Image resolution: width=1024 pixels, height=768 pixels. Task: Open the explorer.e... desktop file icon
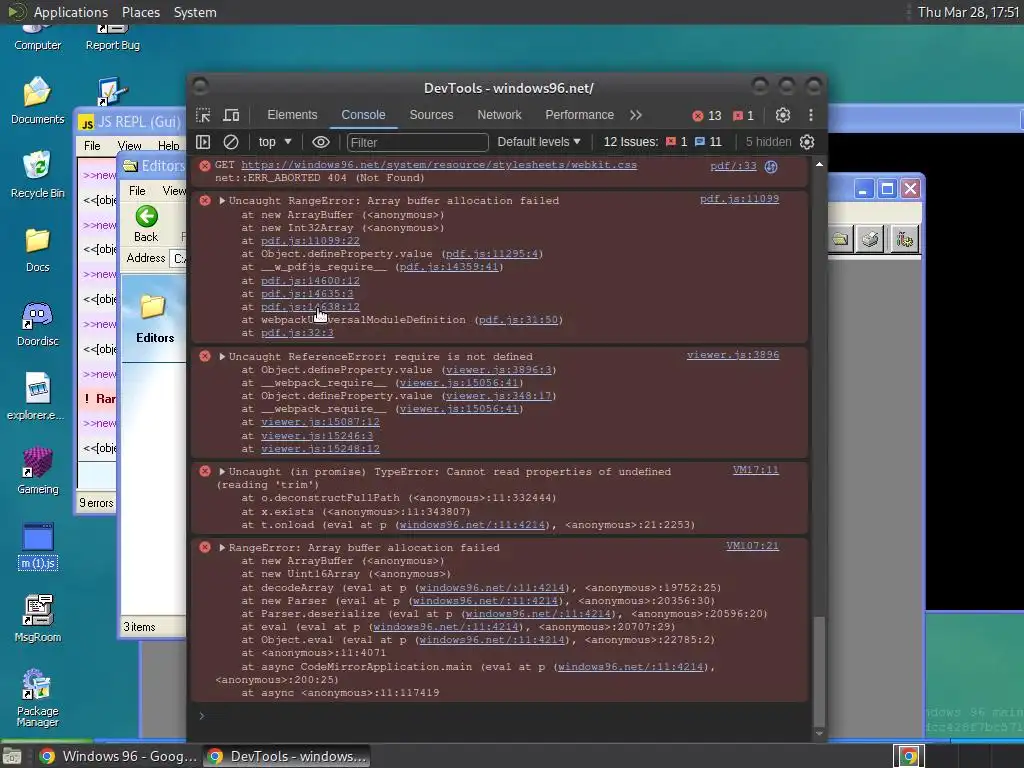coord(36,396)
